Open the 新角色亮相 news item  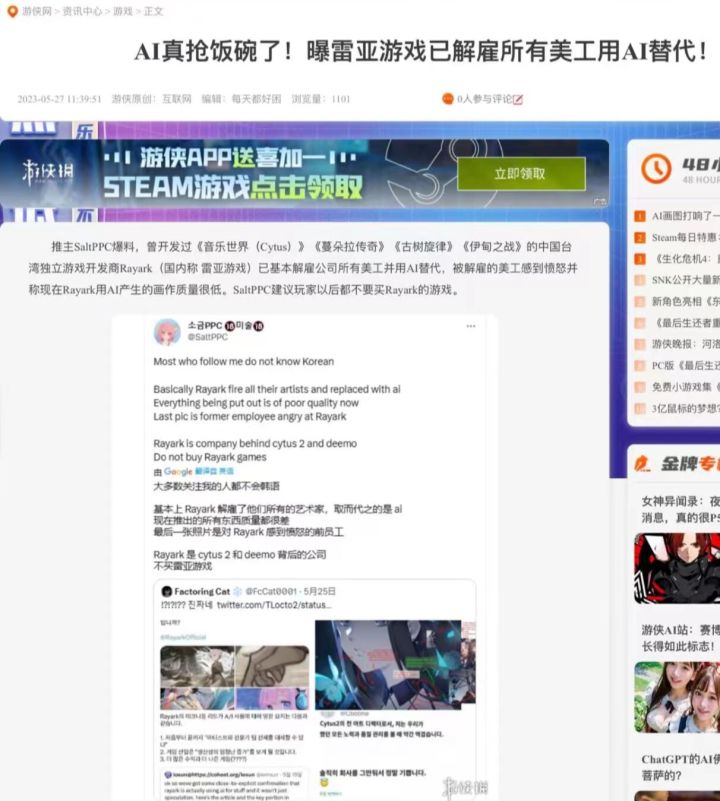click(685, 301)
